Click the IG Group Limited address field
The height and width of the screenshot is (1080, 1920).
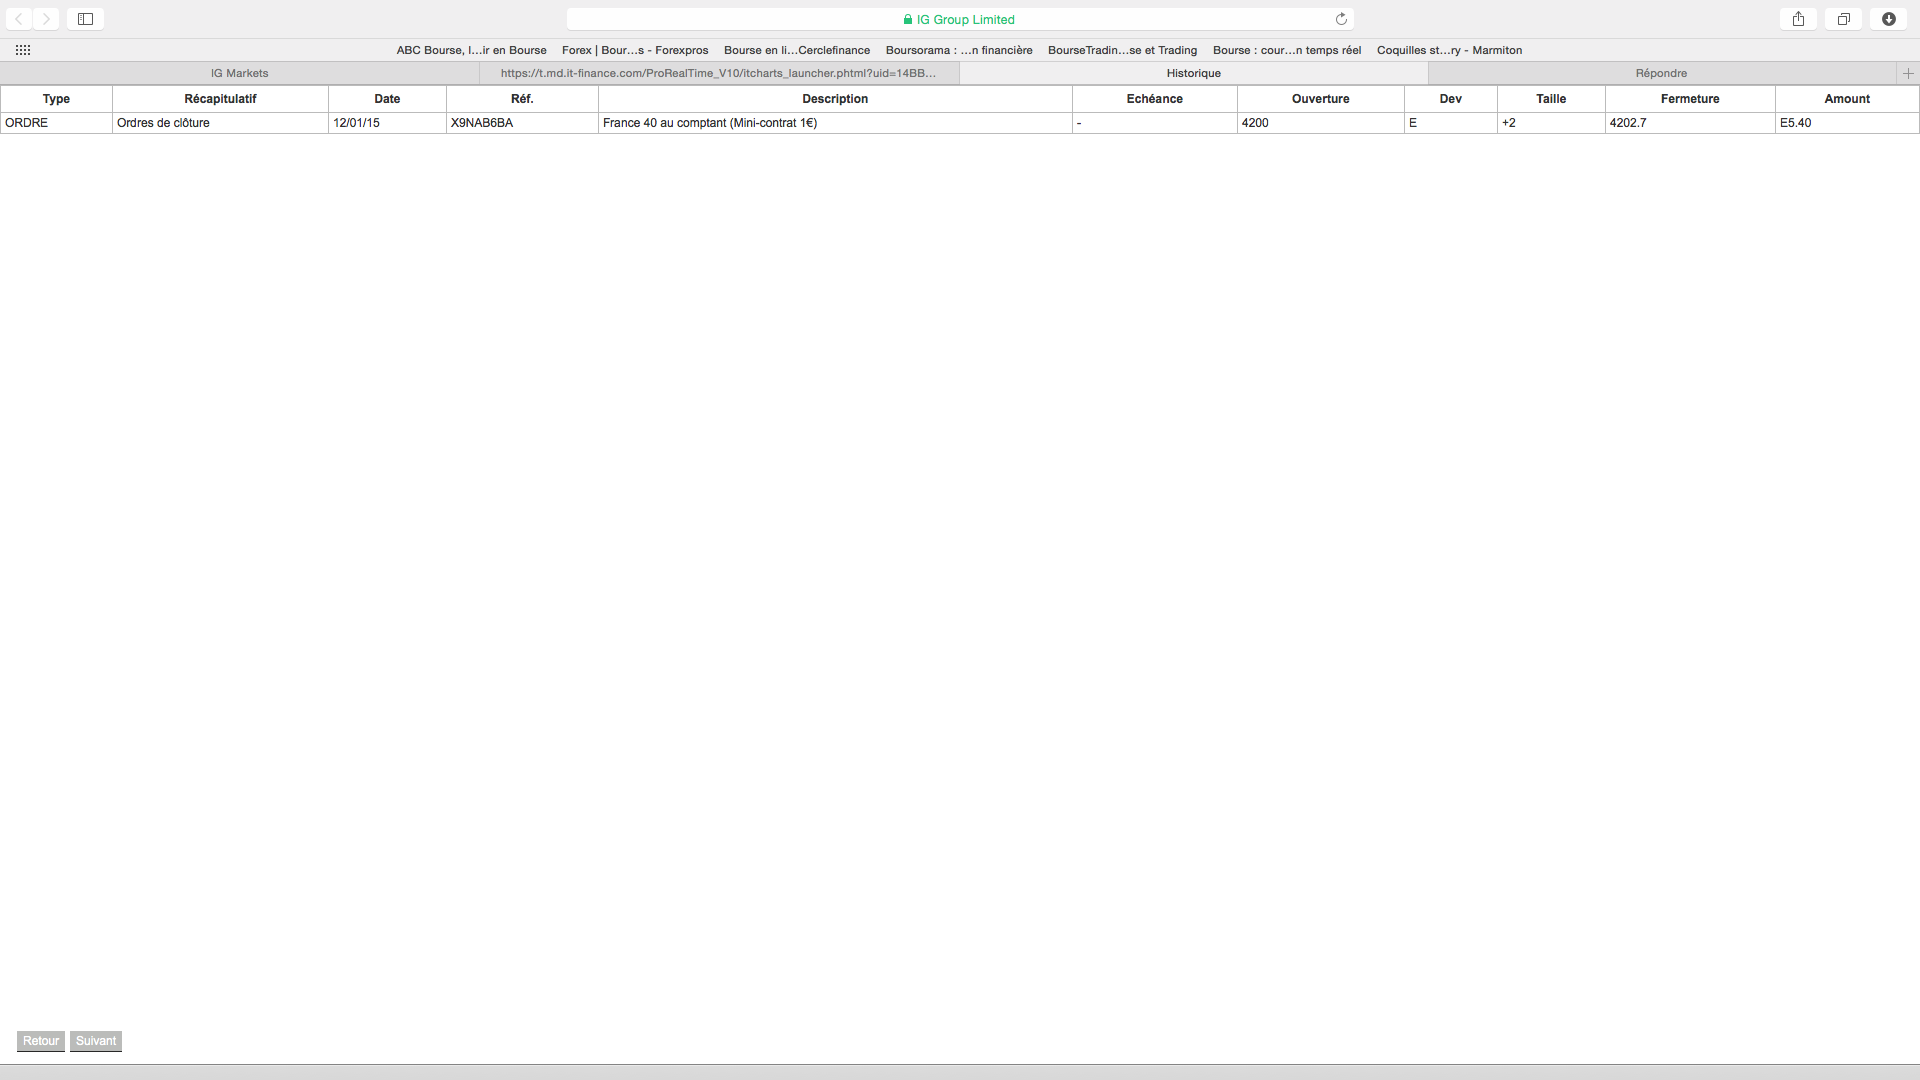pyautogui.click(x=958, y=19)
